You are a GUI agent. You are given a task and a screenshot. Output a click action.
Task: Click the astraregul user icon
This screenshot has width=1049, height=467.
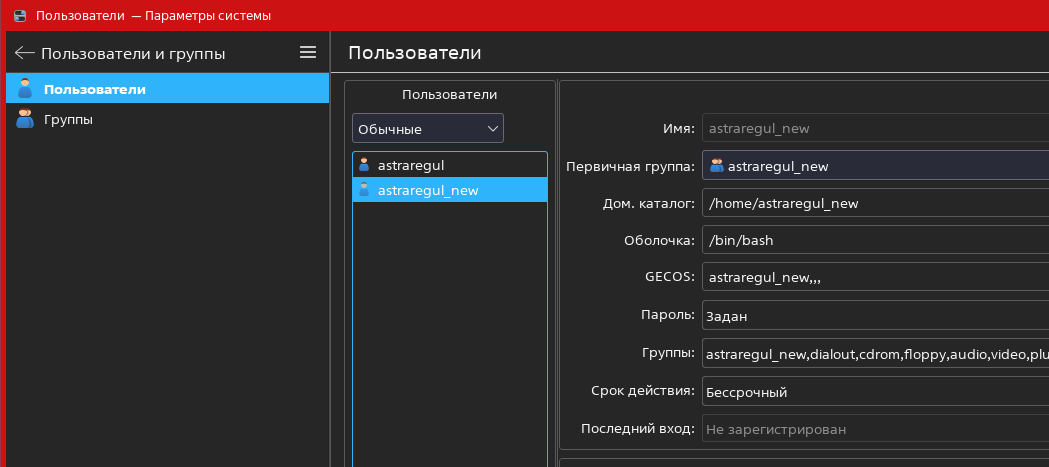click(x=364, y=165)
